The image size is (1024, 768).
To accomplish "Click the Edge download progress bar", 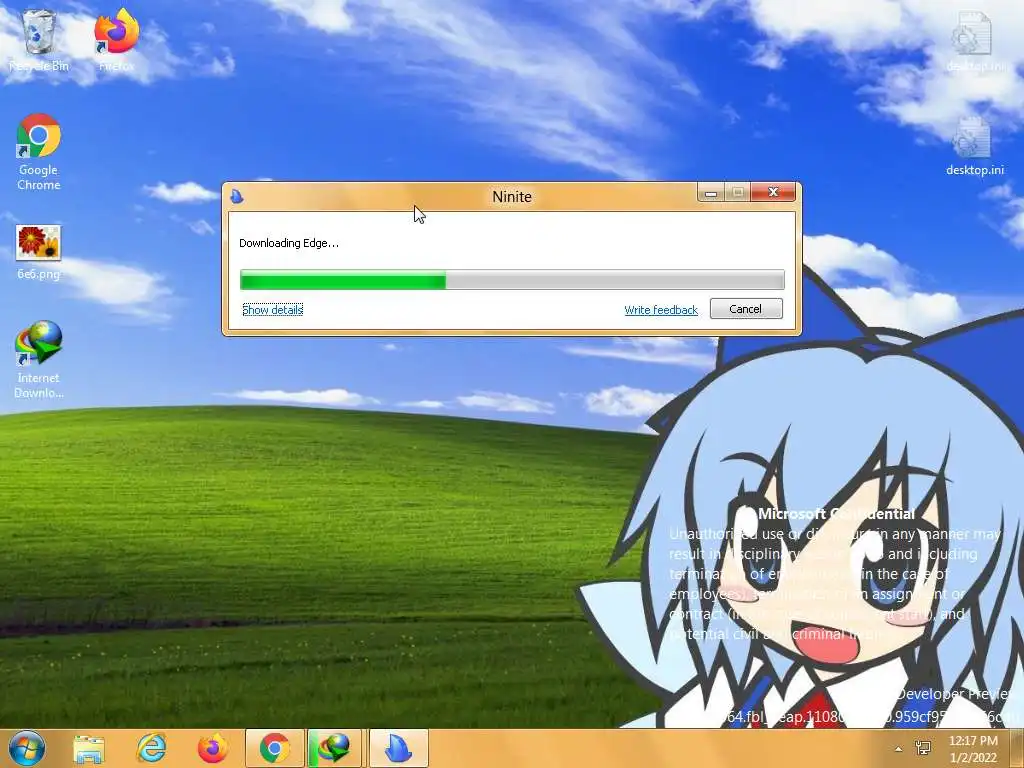I will pos(512,280).
